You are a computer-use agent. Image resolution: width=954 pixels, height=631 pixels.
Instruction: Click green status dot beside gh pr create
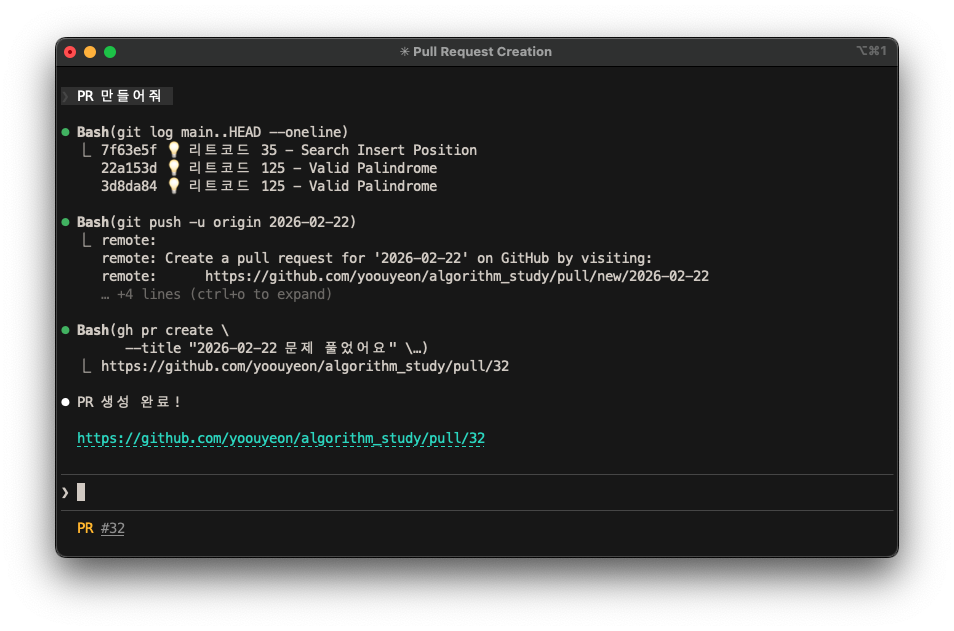(65, 330)
